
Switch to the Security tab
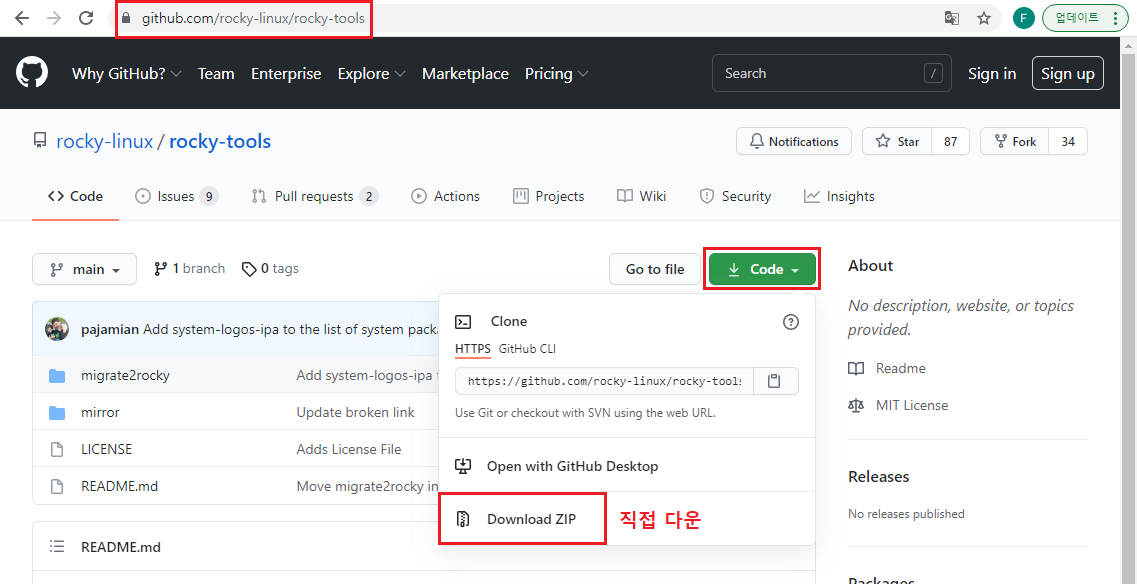click(735, 197)
